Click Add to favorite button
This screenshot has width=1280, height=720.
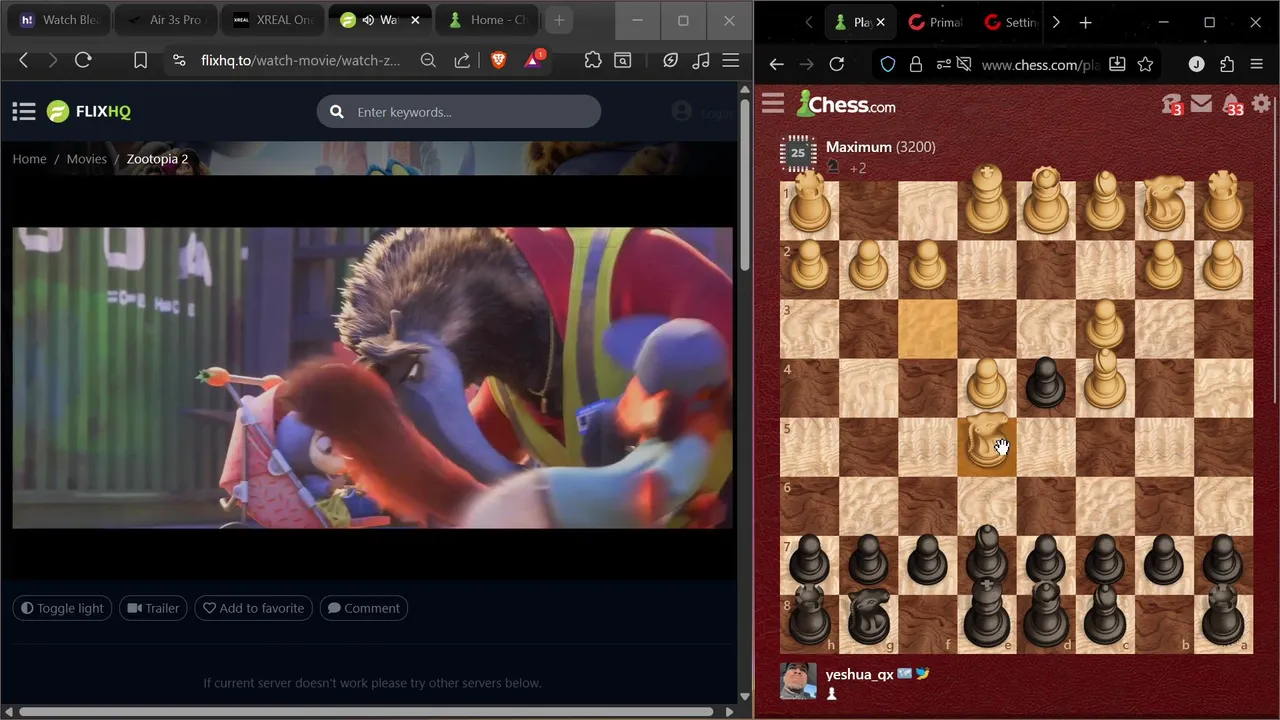(254, 608)
